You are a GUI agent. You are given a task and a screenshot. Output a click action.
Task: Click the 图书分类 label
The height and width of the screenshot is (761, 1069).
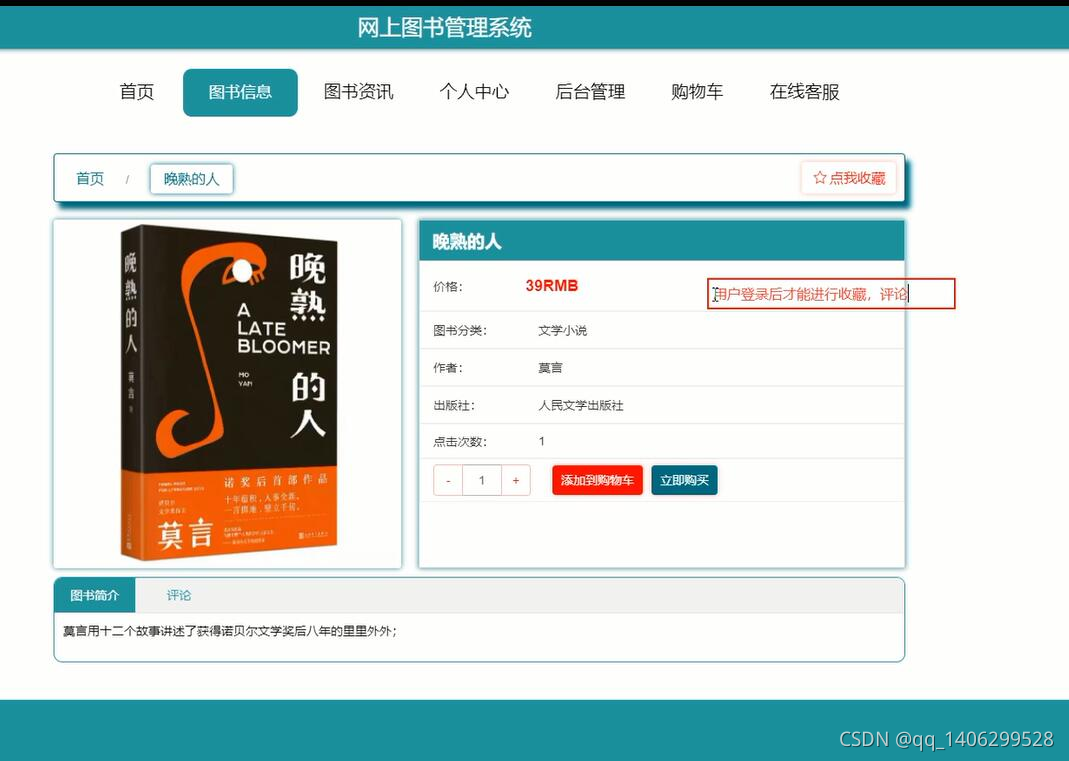[x=460, y=330]
